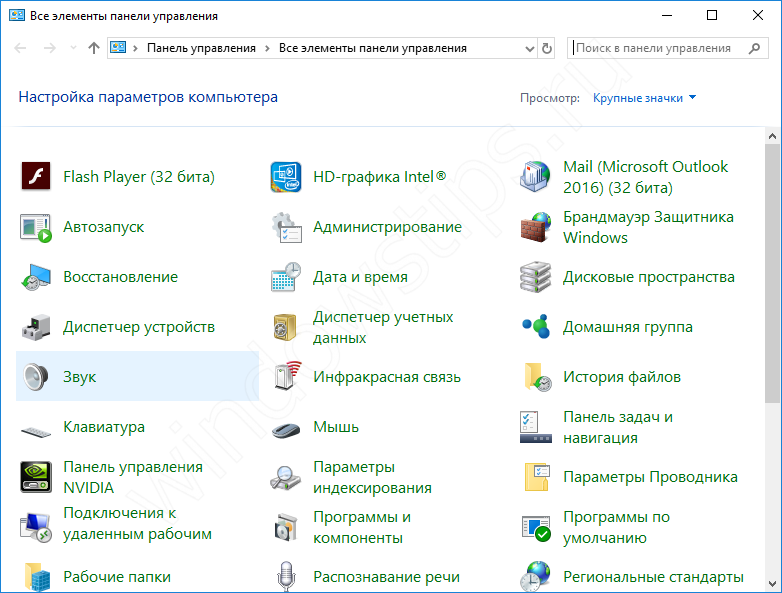Viewport: 782px width, 593px height.
Task: Expand the Крупные значки view dropdown
Action: tap(644, 98)
